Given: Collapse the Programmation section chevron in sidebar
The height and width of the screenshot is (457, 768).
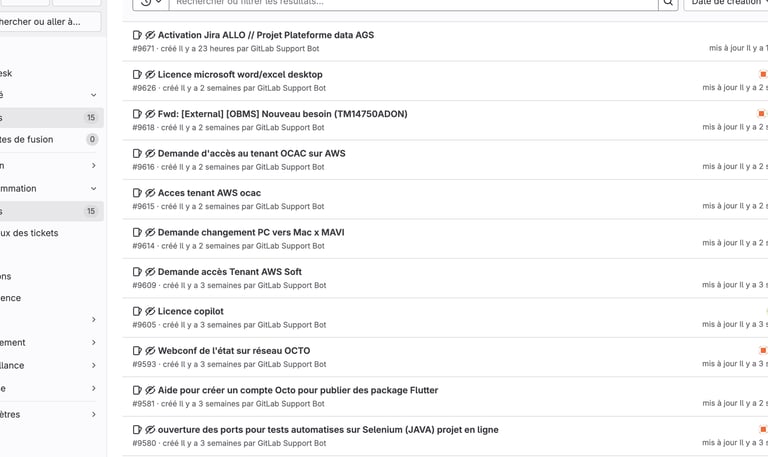Looking at the screenshot, I should click(93, 188).
